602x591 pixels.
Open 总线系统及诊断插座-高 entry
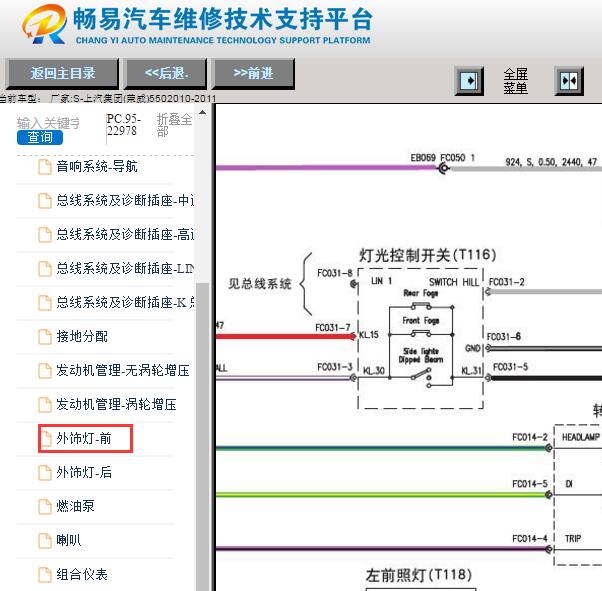point(125,234)
